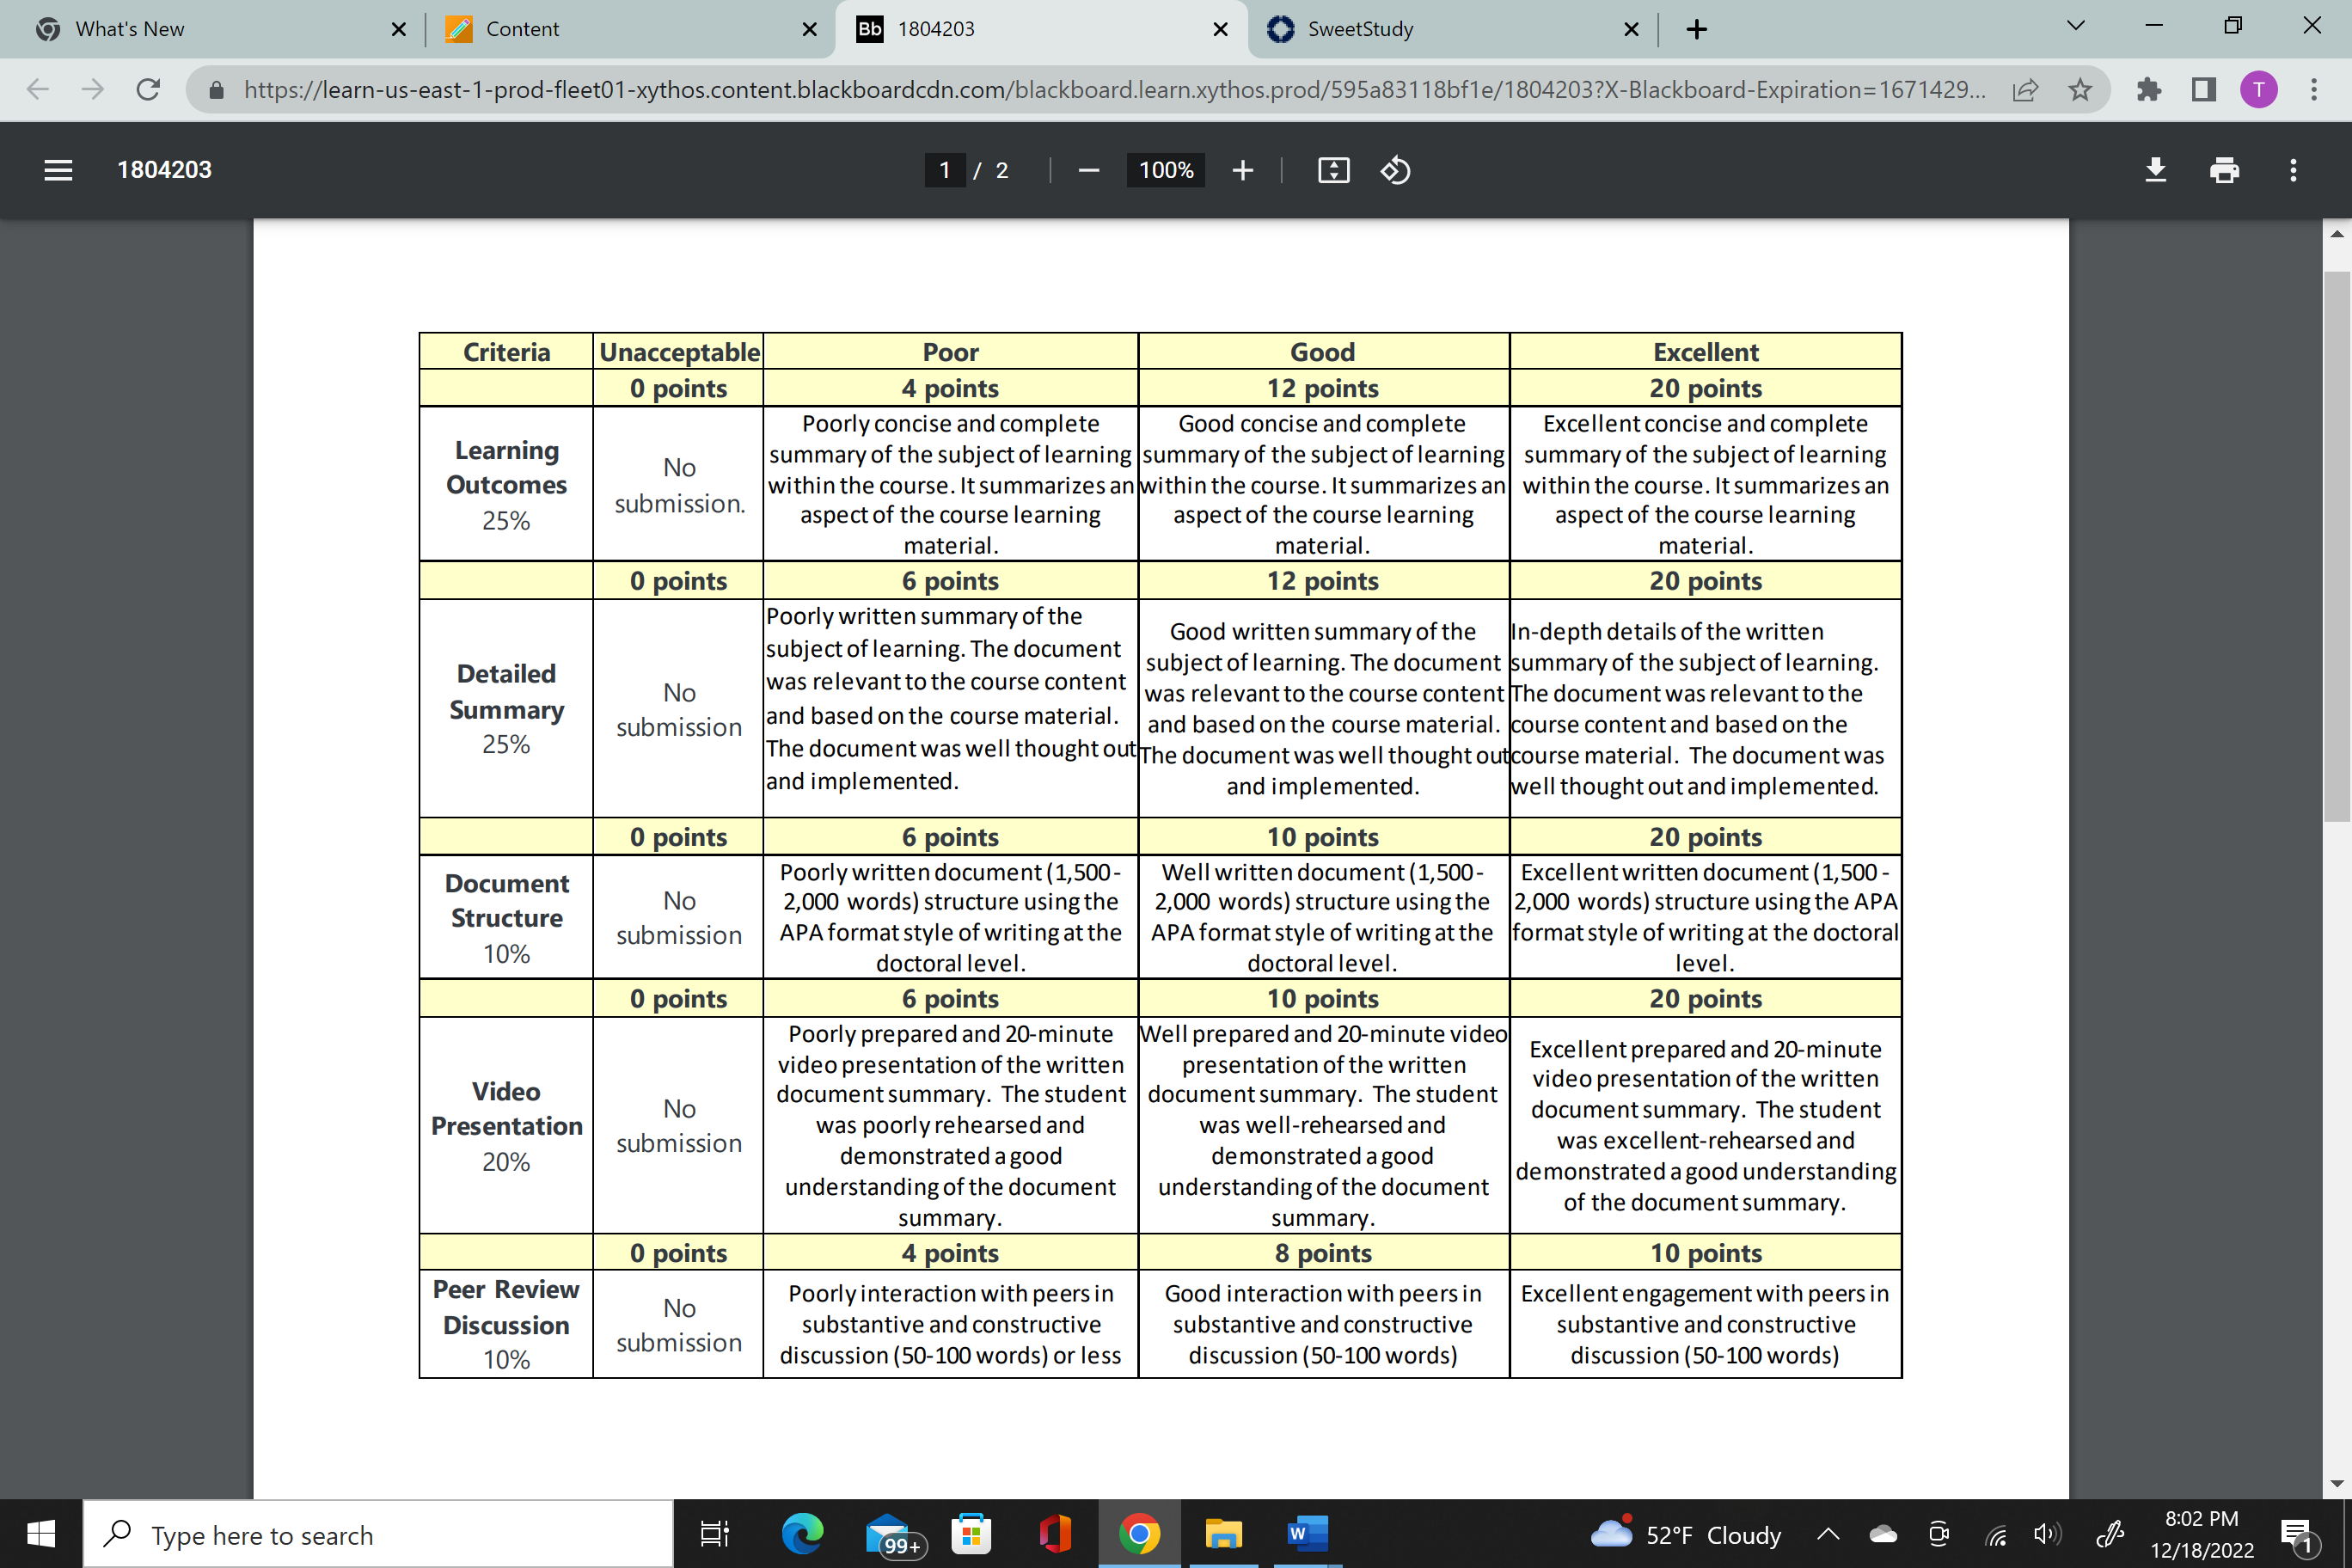Print the PDF document
This screenshot has height=1568, width=2352.
(2224, 170)
